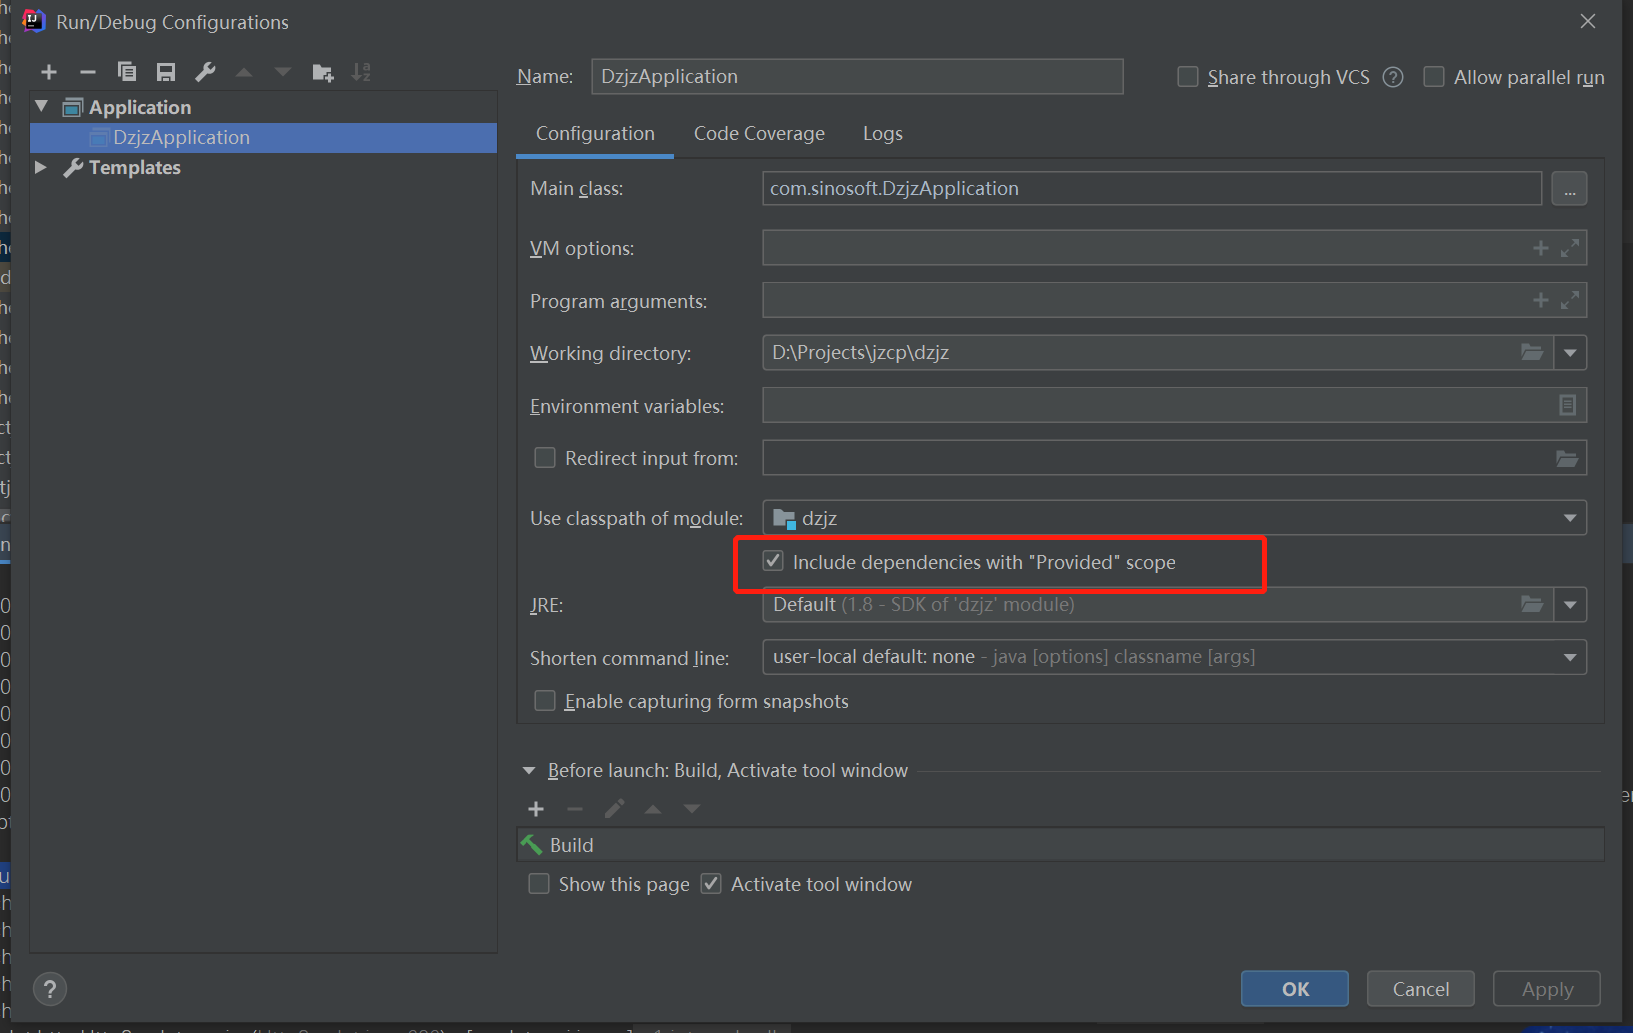Click the Copy Configuration icon

127,72
